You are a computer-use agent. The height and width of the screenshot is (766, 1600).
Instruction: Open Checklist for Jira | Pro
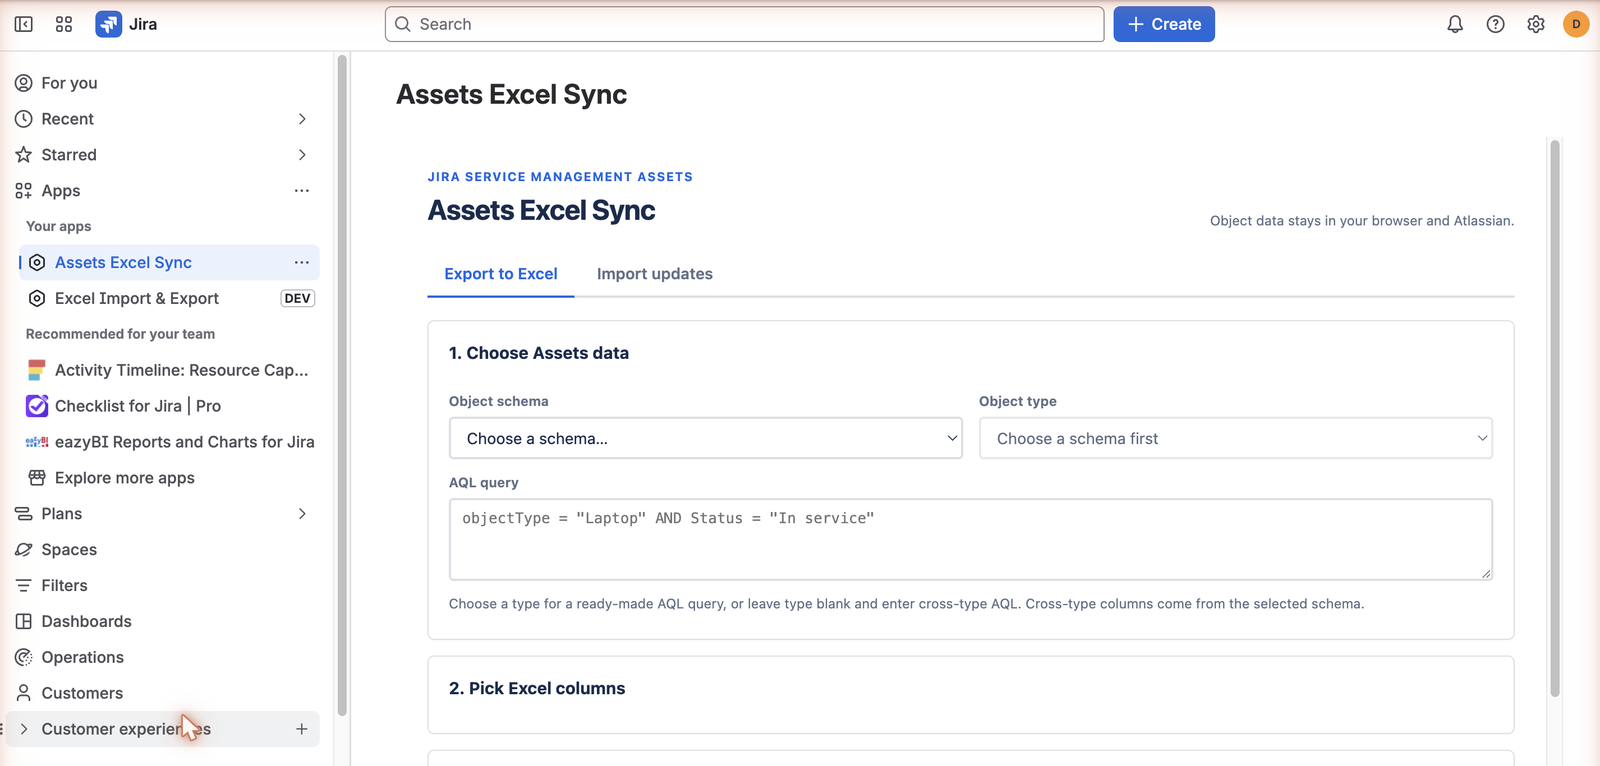[138, 406]
